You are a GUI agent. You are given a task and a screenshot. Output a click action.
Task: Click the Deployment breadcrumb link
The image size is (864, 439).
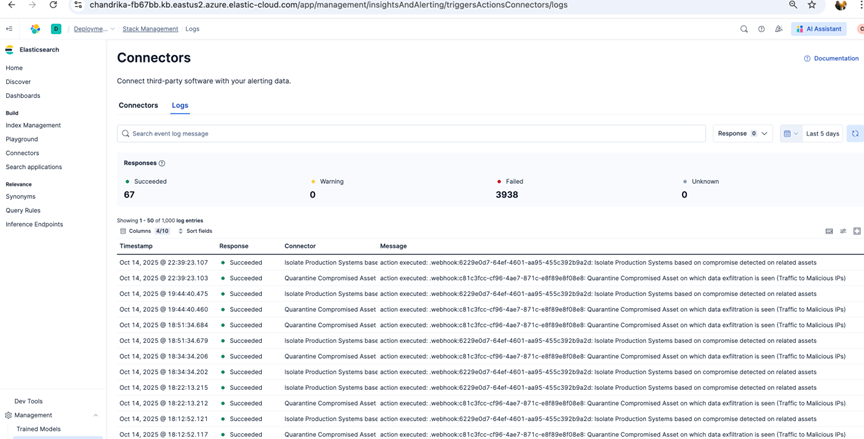point(91,29)
